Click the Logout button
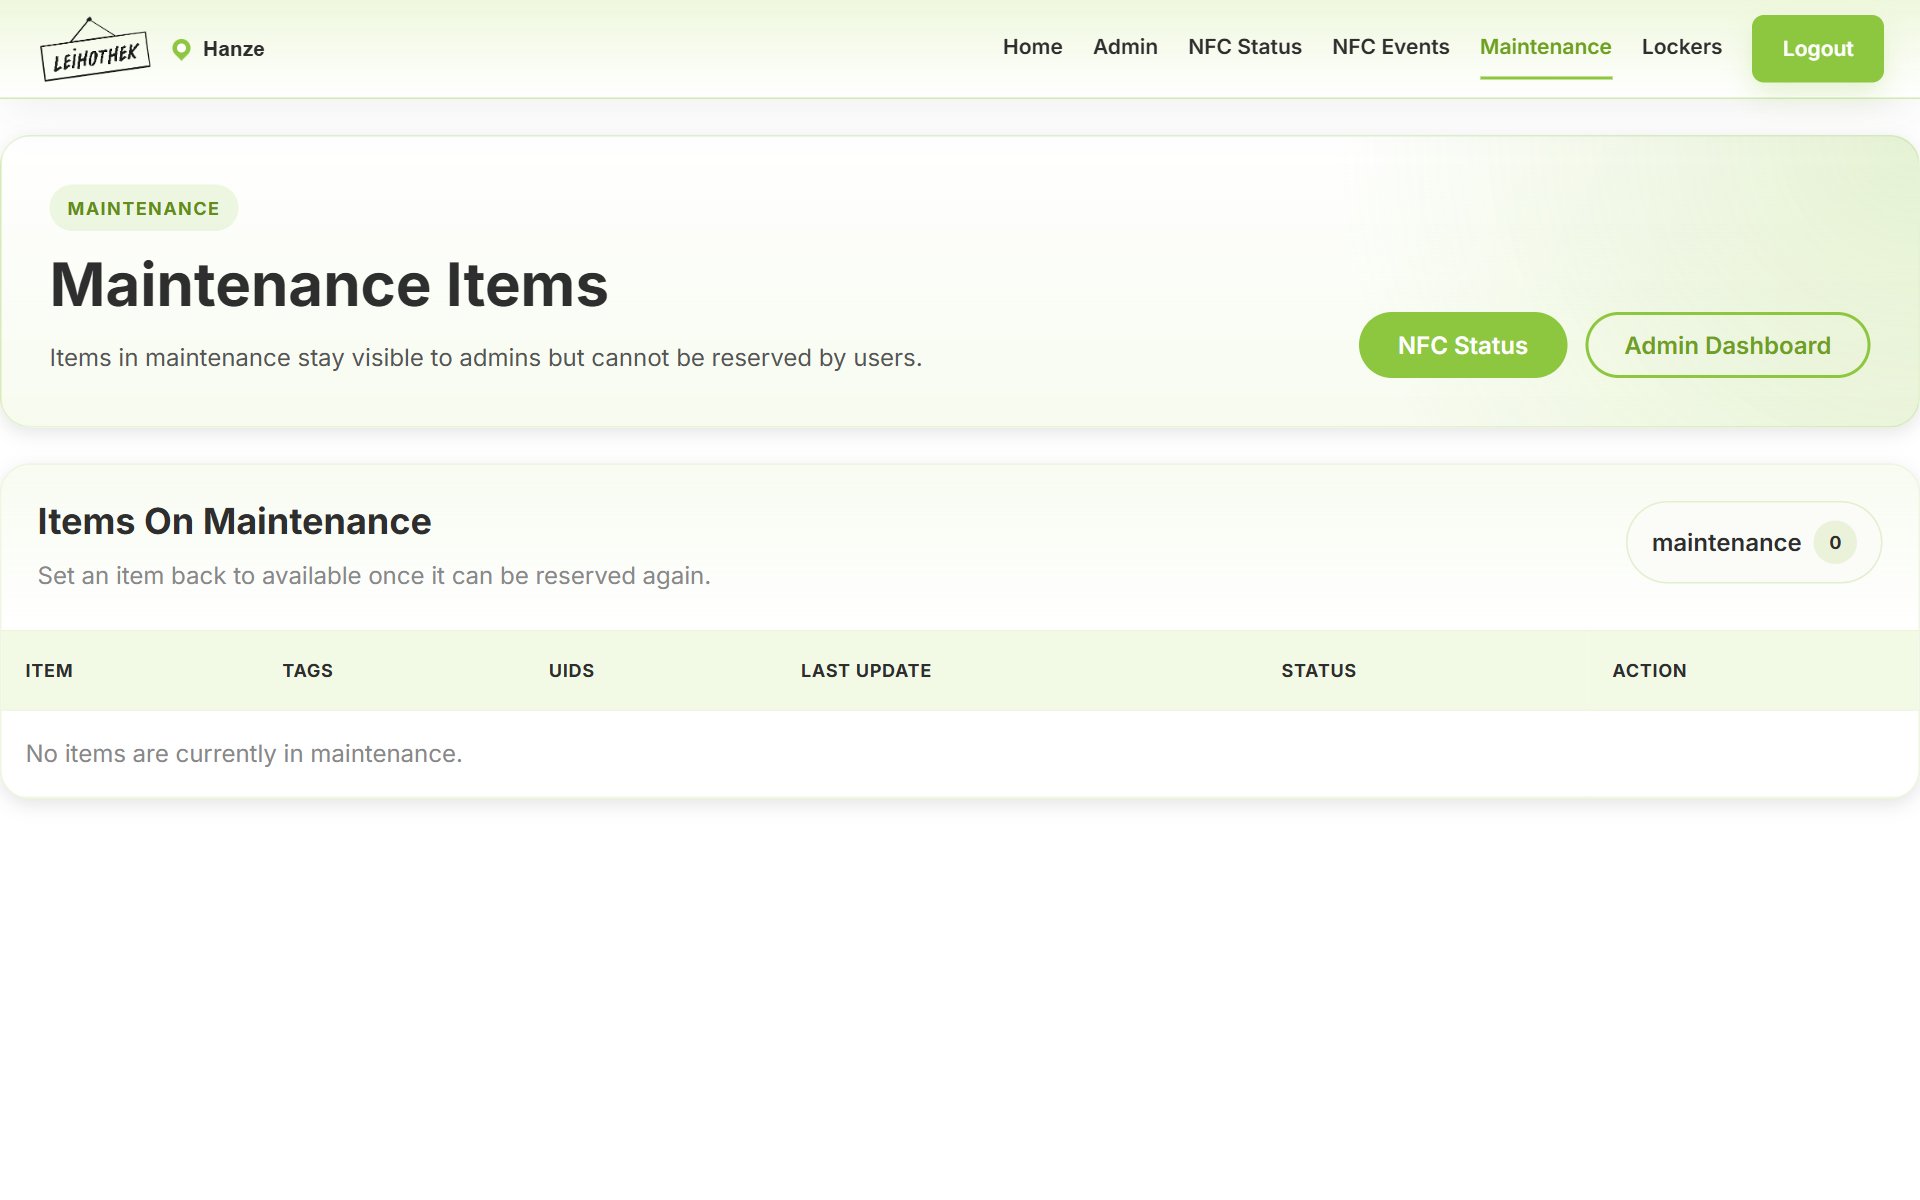This screenshot has width=1920, height=1200. [x=1817, y=49]
